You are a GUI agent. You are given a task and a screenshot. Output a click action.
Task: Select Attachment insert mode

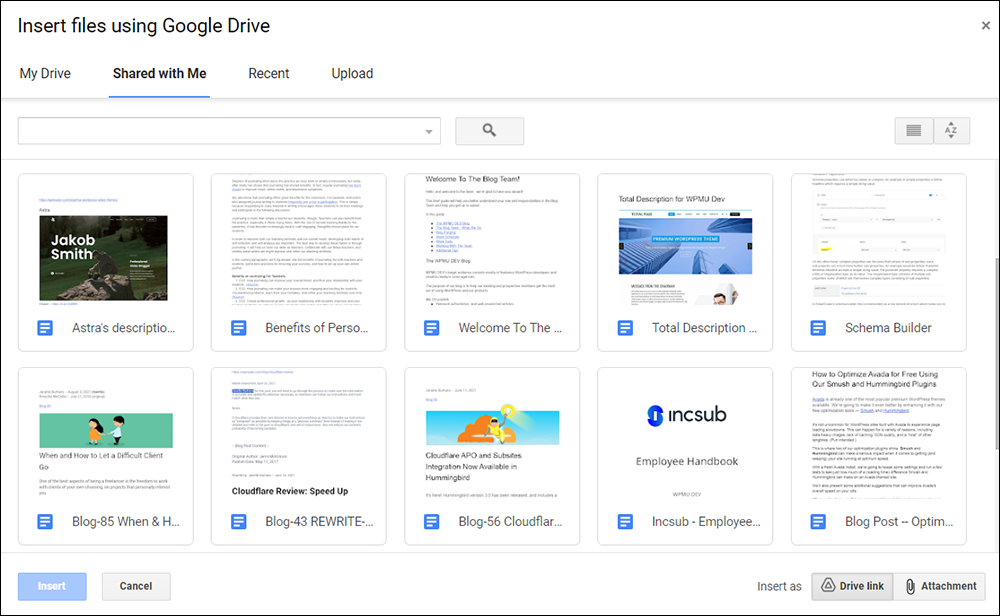[x=939, y=586]
